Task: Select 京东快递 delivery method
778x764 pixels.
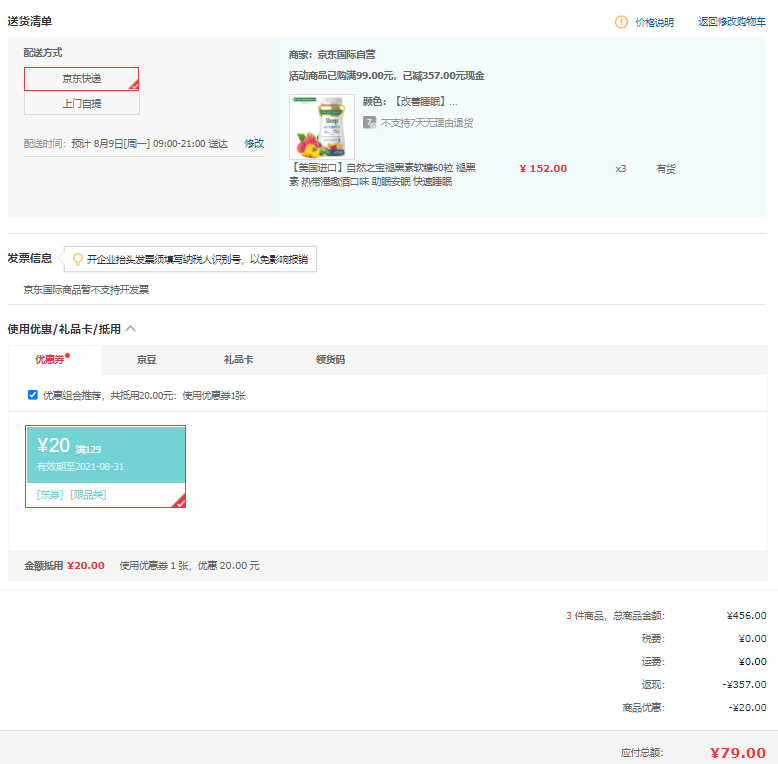Action: (82, 79)
